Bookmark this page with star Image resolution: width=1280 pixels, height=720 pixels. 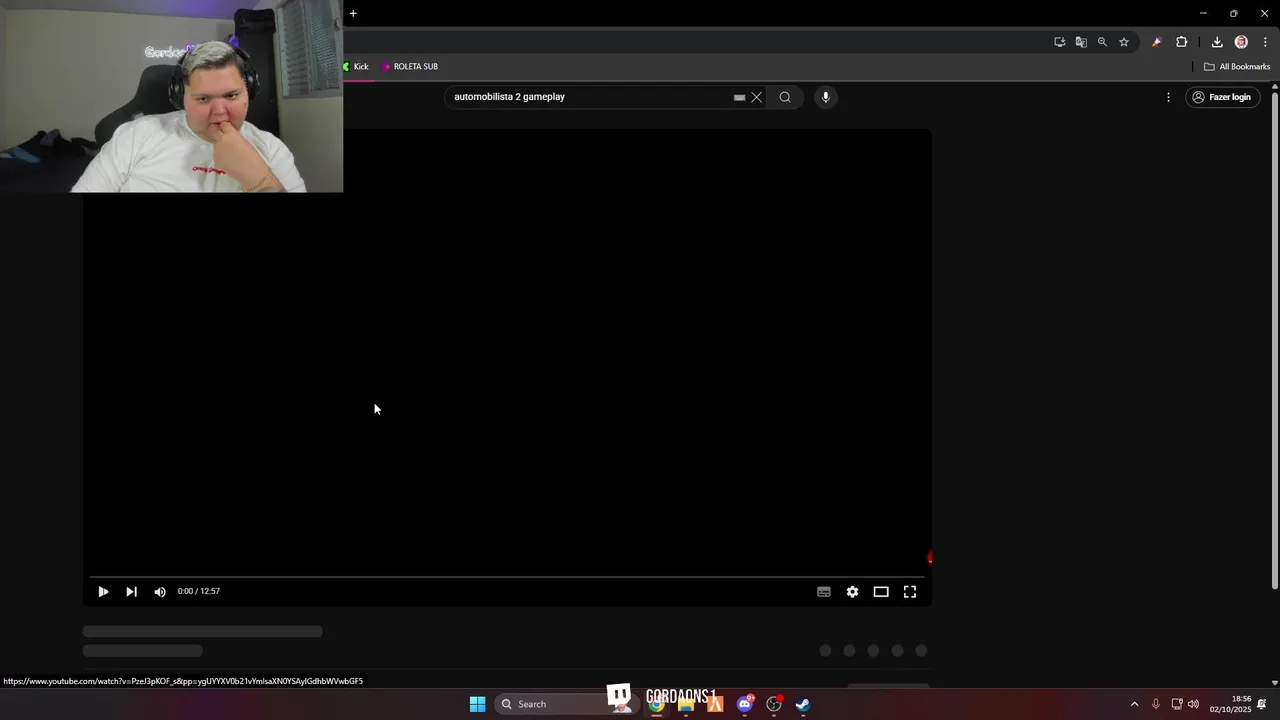click(x=1124, y=42)
